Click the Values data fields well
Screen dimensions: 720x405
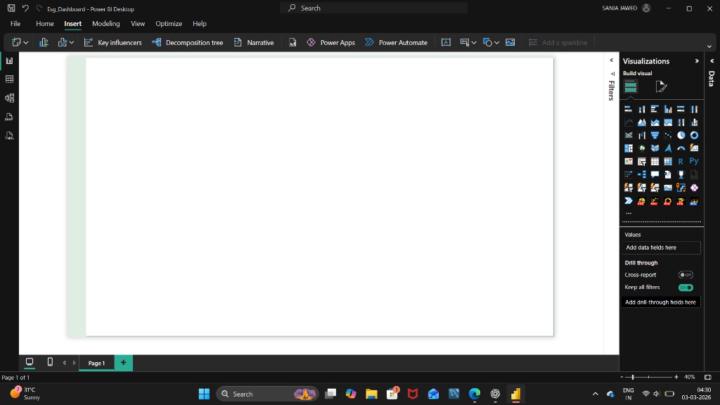661,247
